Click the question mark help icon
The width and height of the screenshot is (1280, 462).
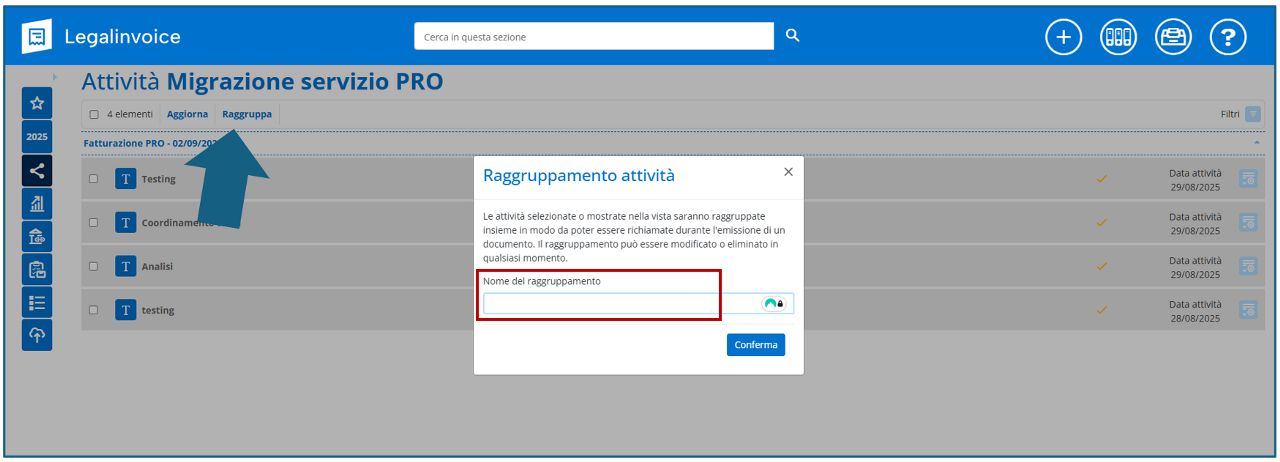[x=1228, y=37]
